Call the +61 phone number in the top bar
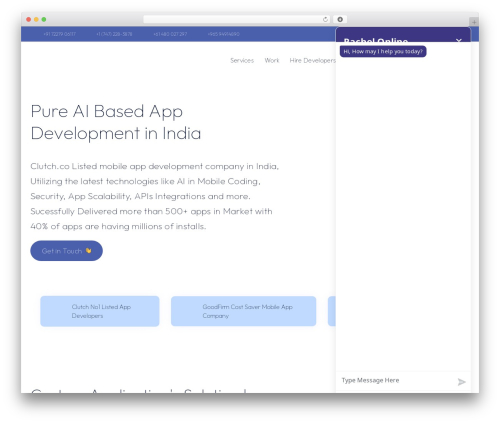The width and height of the screenshot is (500, 423). (x=170, y=34)
